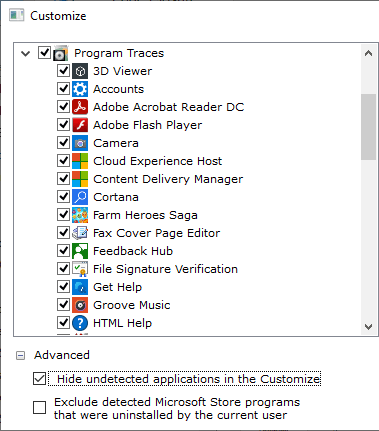Viewport: 379px width, 431px height.
Task: Click the Fax Cover Page Editor icon
Action: pyautogui.click(x=80, y=233)
